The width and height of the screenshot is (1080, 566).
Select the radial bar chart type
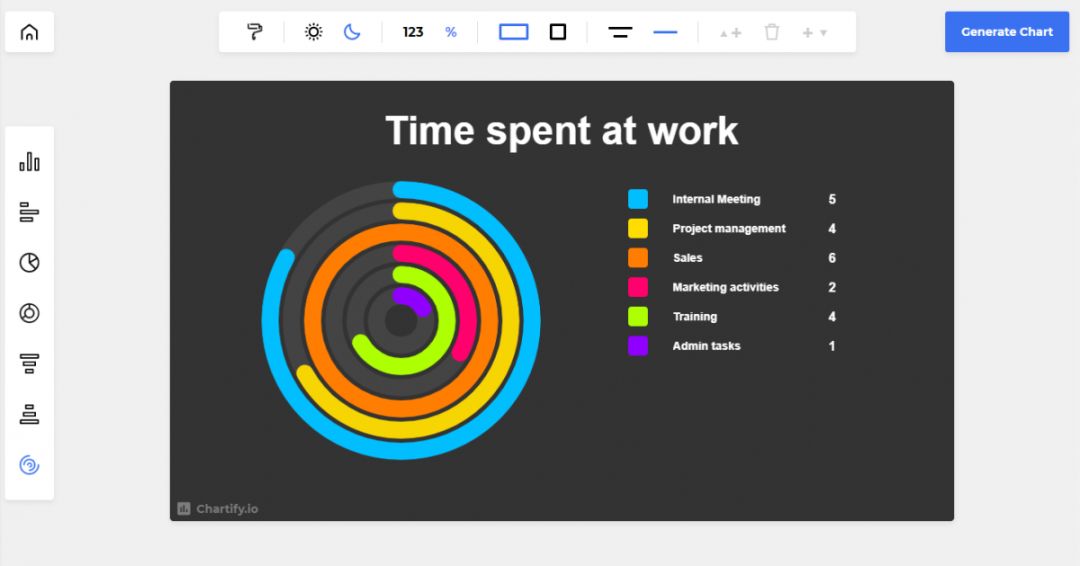point(29,465)
